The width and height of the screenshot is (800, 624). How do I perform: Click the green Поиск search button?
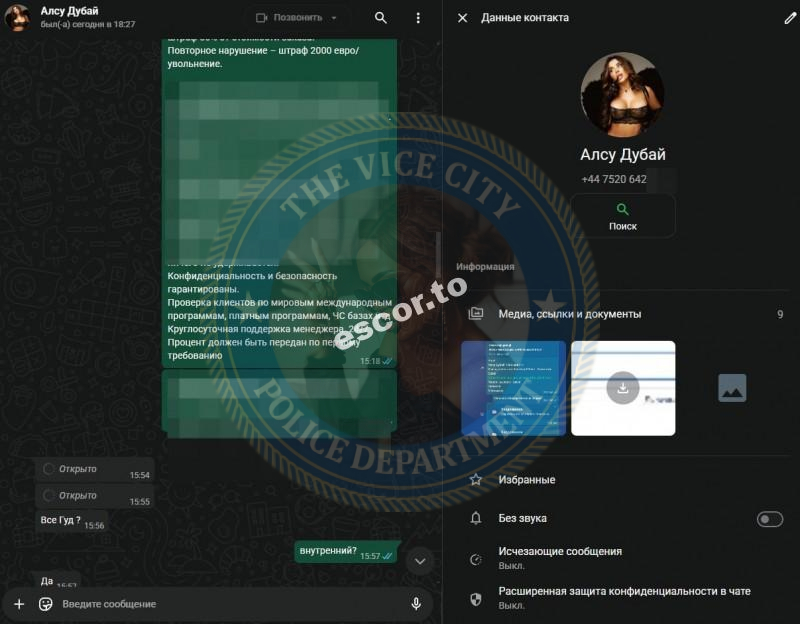pyautogui.click(x=622, y=216)
